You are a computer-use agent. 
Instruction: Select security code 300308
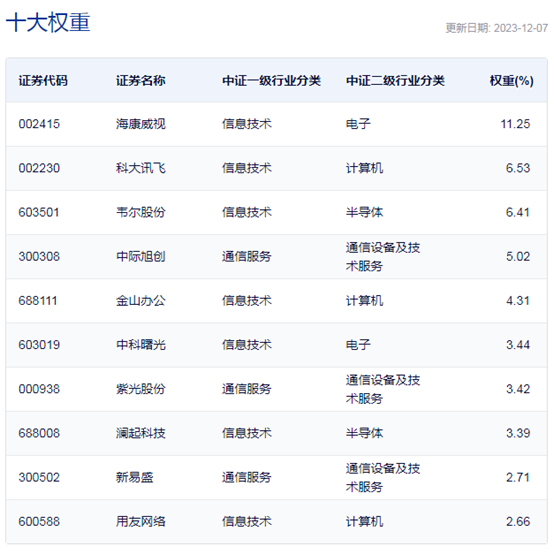coord(39,257)
